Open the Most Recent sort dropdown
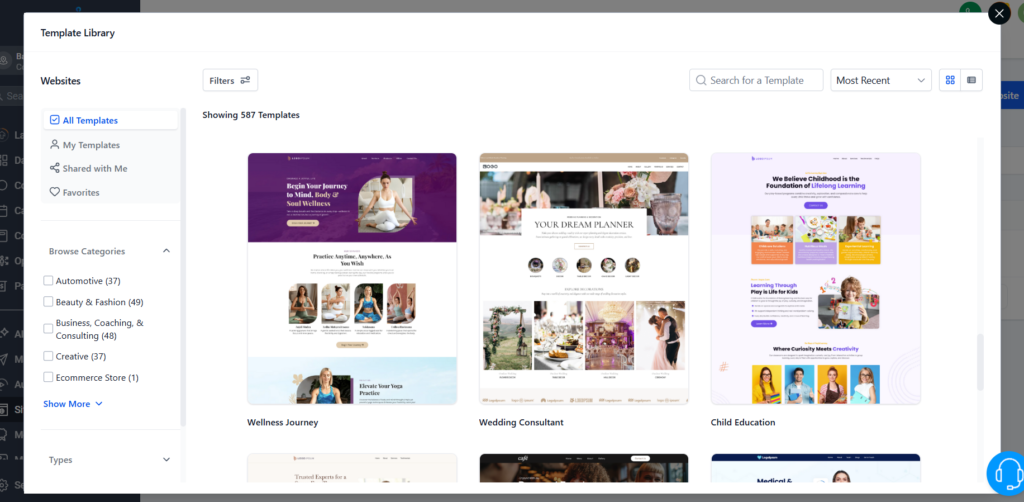The height and width of the screenshot is (502, 1024). tap(881, 80)
